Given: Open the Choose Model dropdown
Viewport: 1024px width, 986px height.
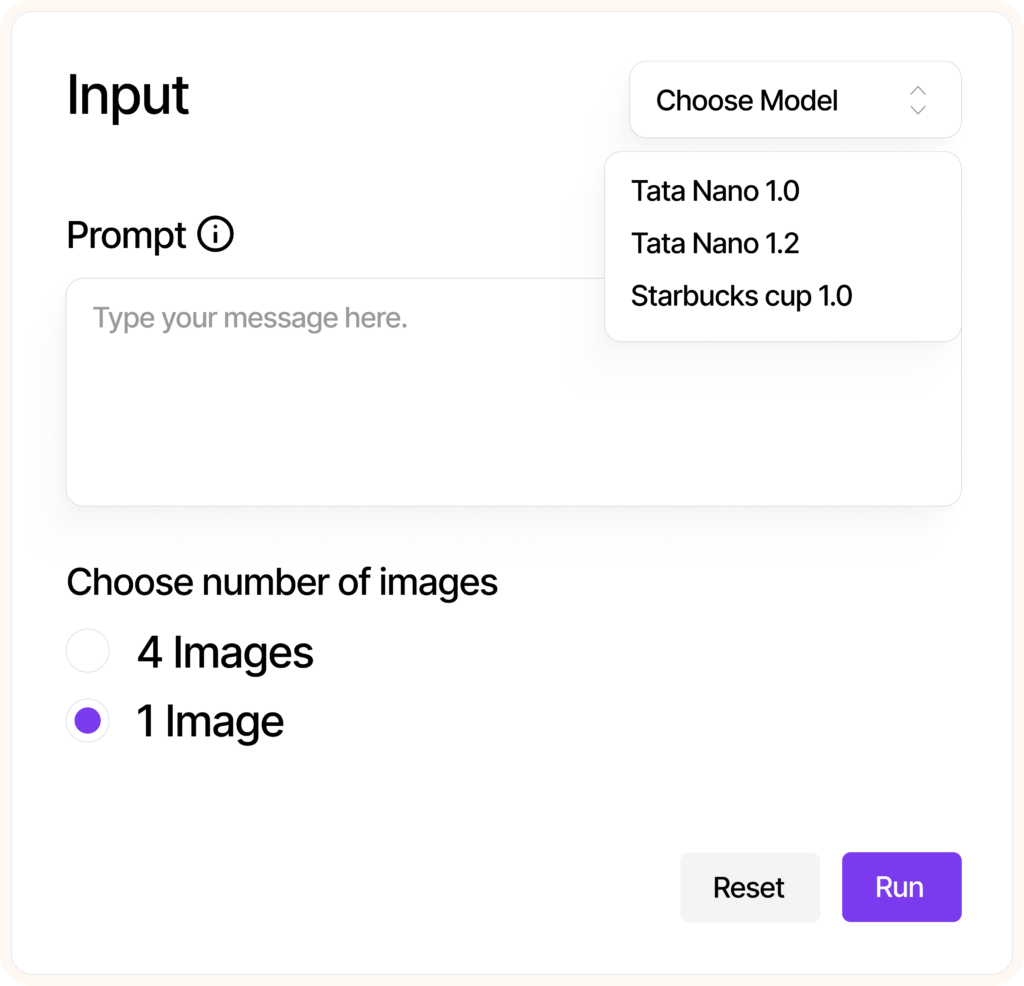Looking at the screenshot, I should [x=795, y=100].
